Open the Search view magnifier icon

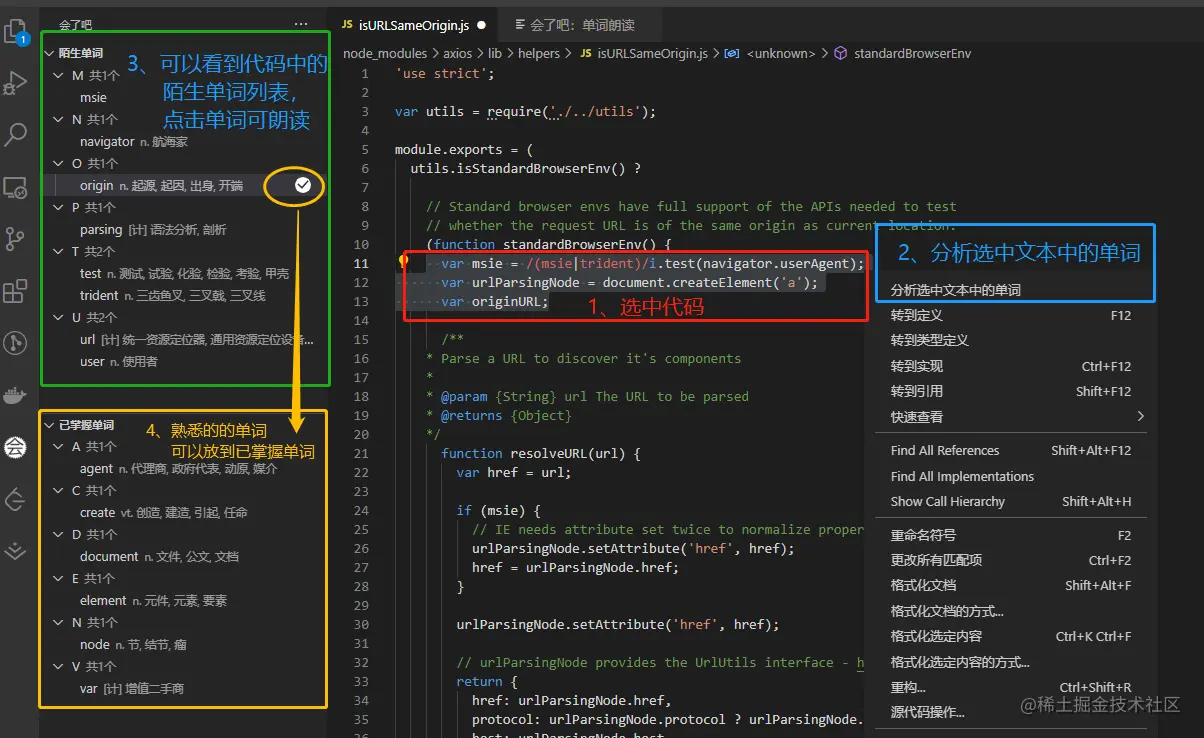click(x=16, y=135)
